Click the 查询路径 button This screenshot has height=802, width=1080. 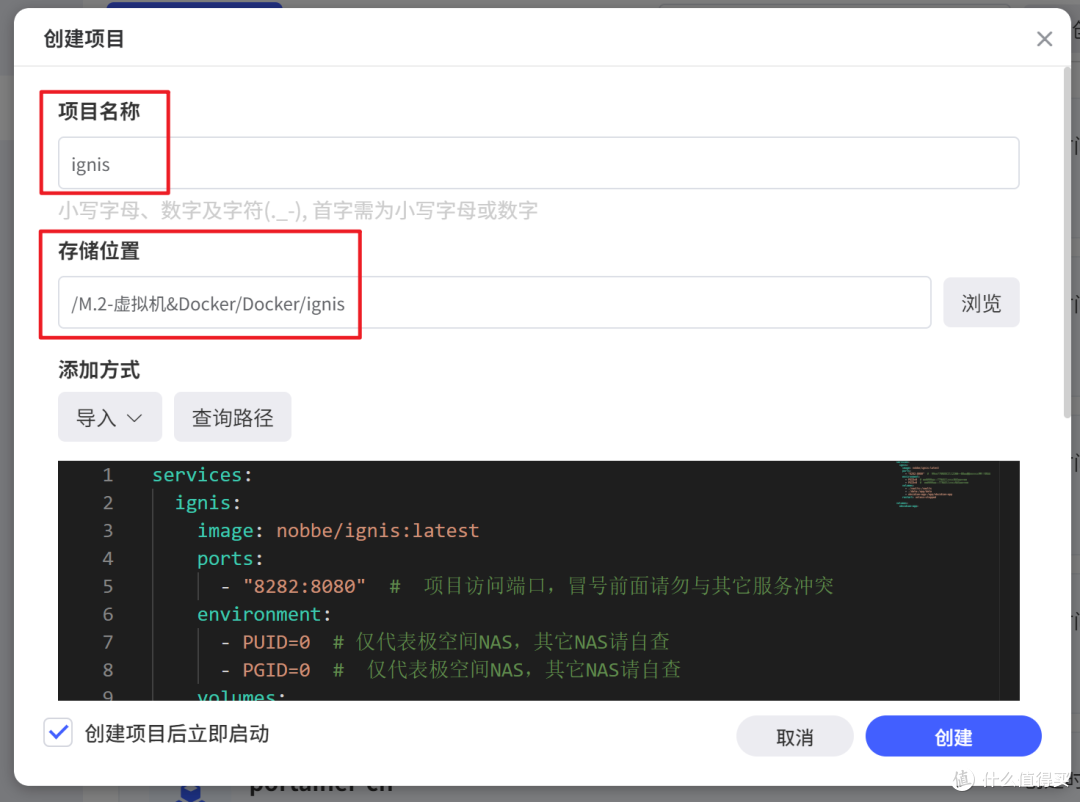233,418
